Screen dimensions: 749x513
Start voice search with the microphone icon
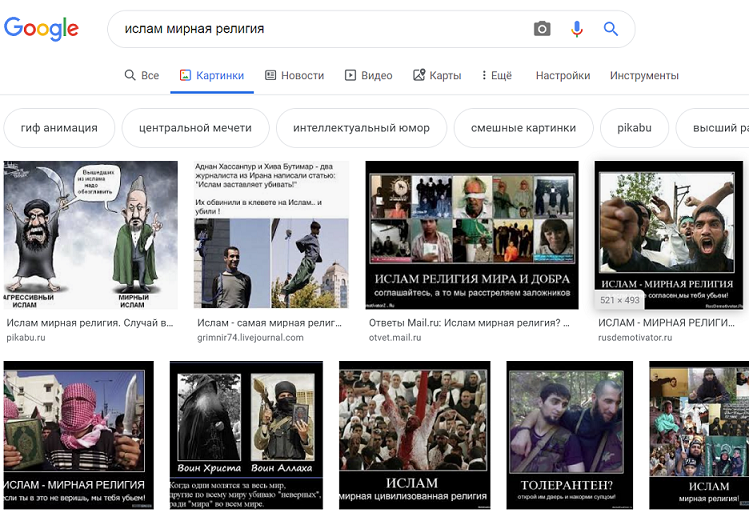pos(577,29)
